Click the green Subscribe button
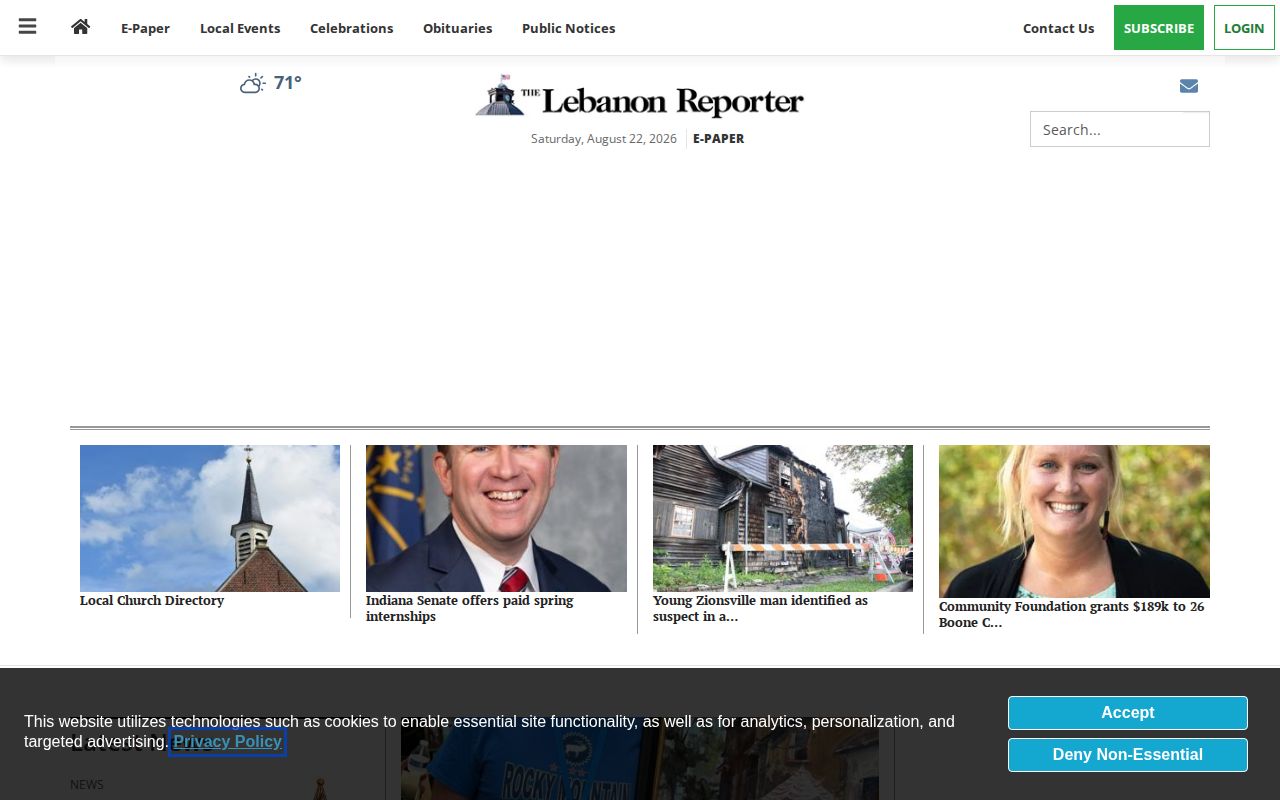 pos(1158,28)
